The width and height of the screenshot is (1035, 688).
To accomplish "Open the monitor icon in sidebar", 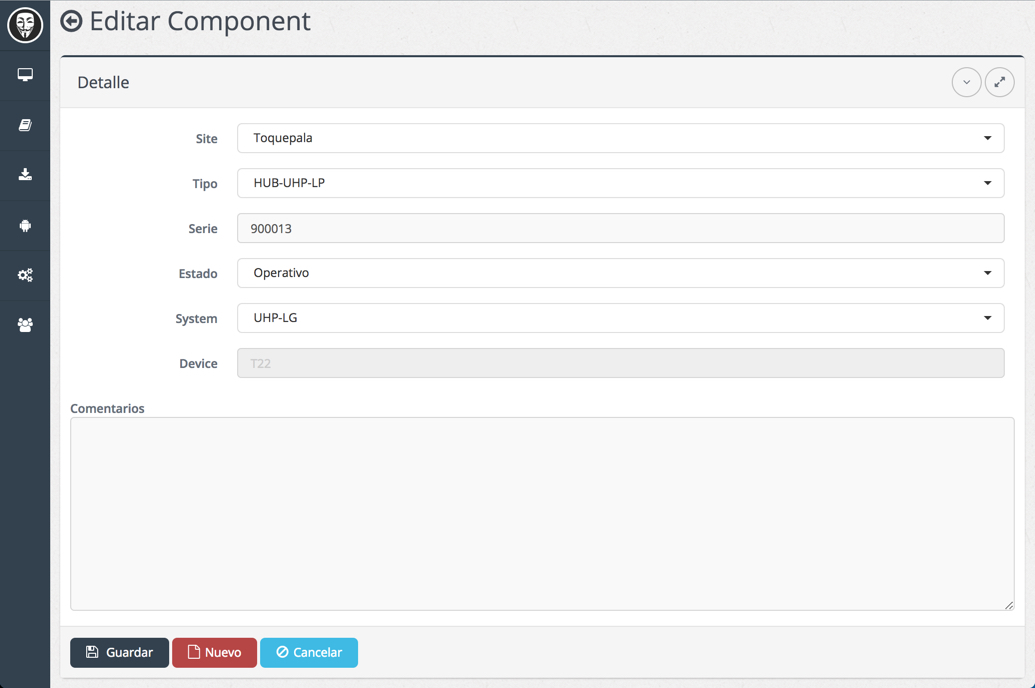I will (25, 75).
